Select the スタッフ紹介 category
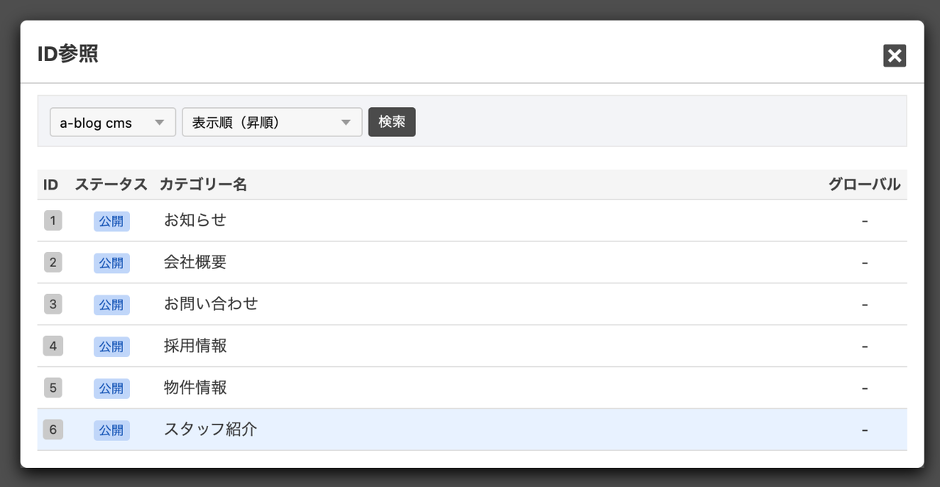The height and width of the screenshot is (487, 940). 210,430
